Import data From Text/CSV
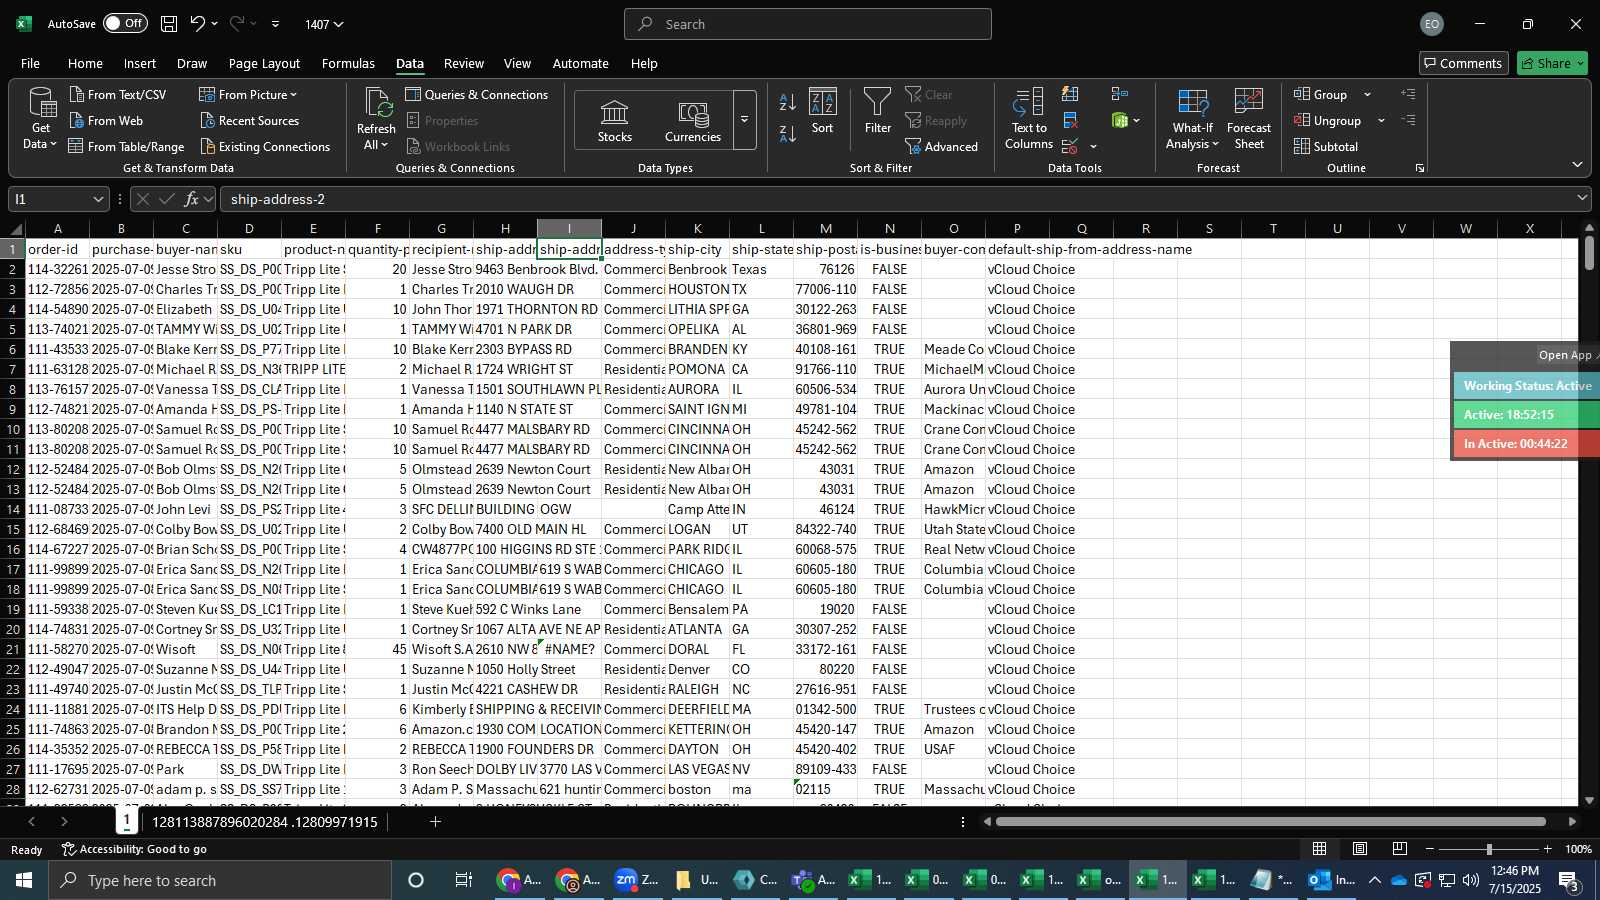 coord(118,94)
